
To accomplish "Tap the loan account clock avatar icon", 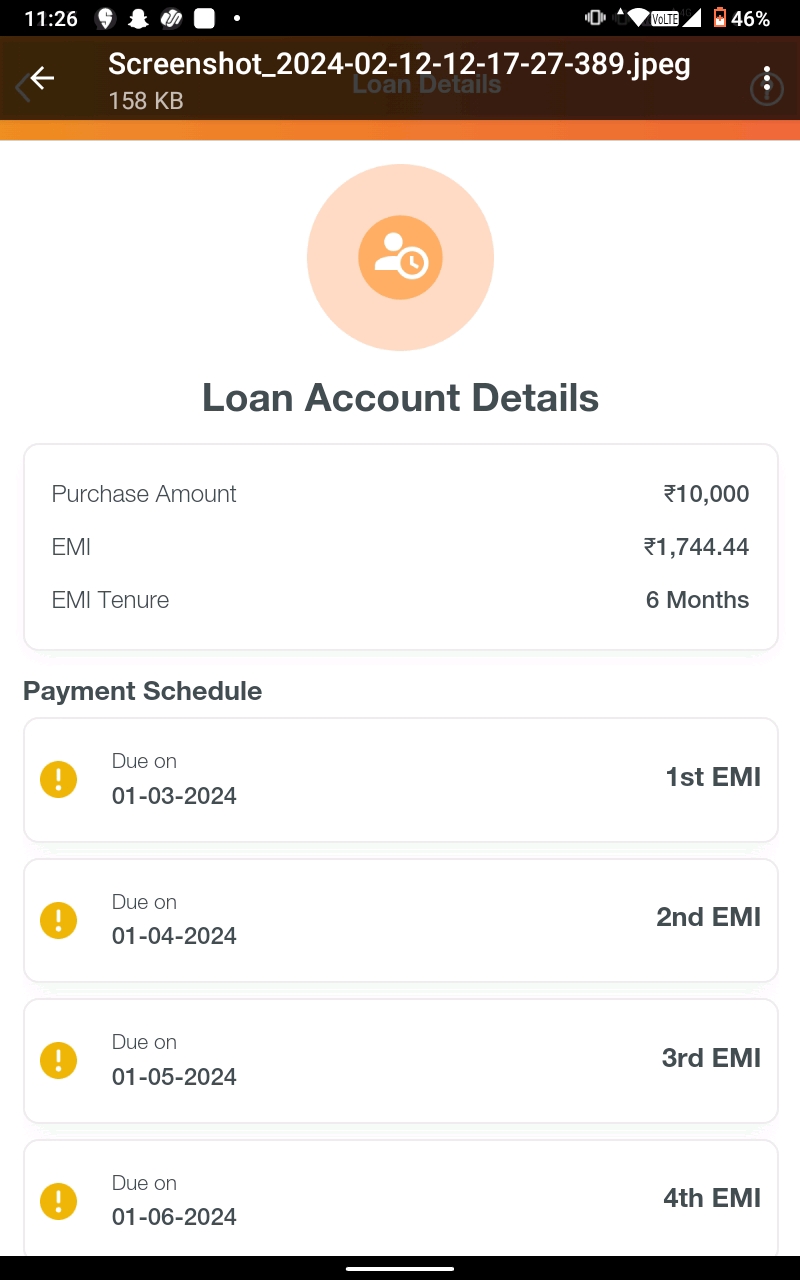I will [400, 258].
